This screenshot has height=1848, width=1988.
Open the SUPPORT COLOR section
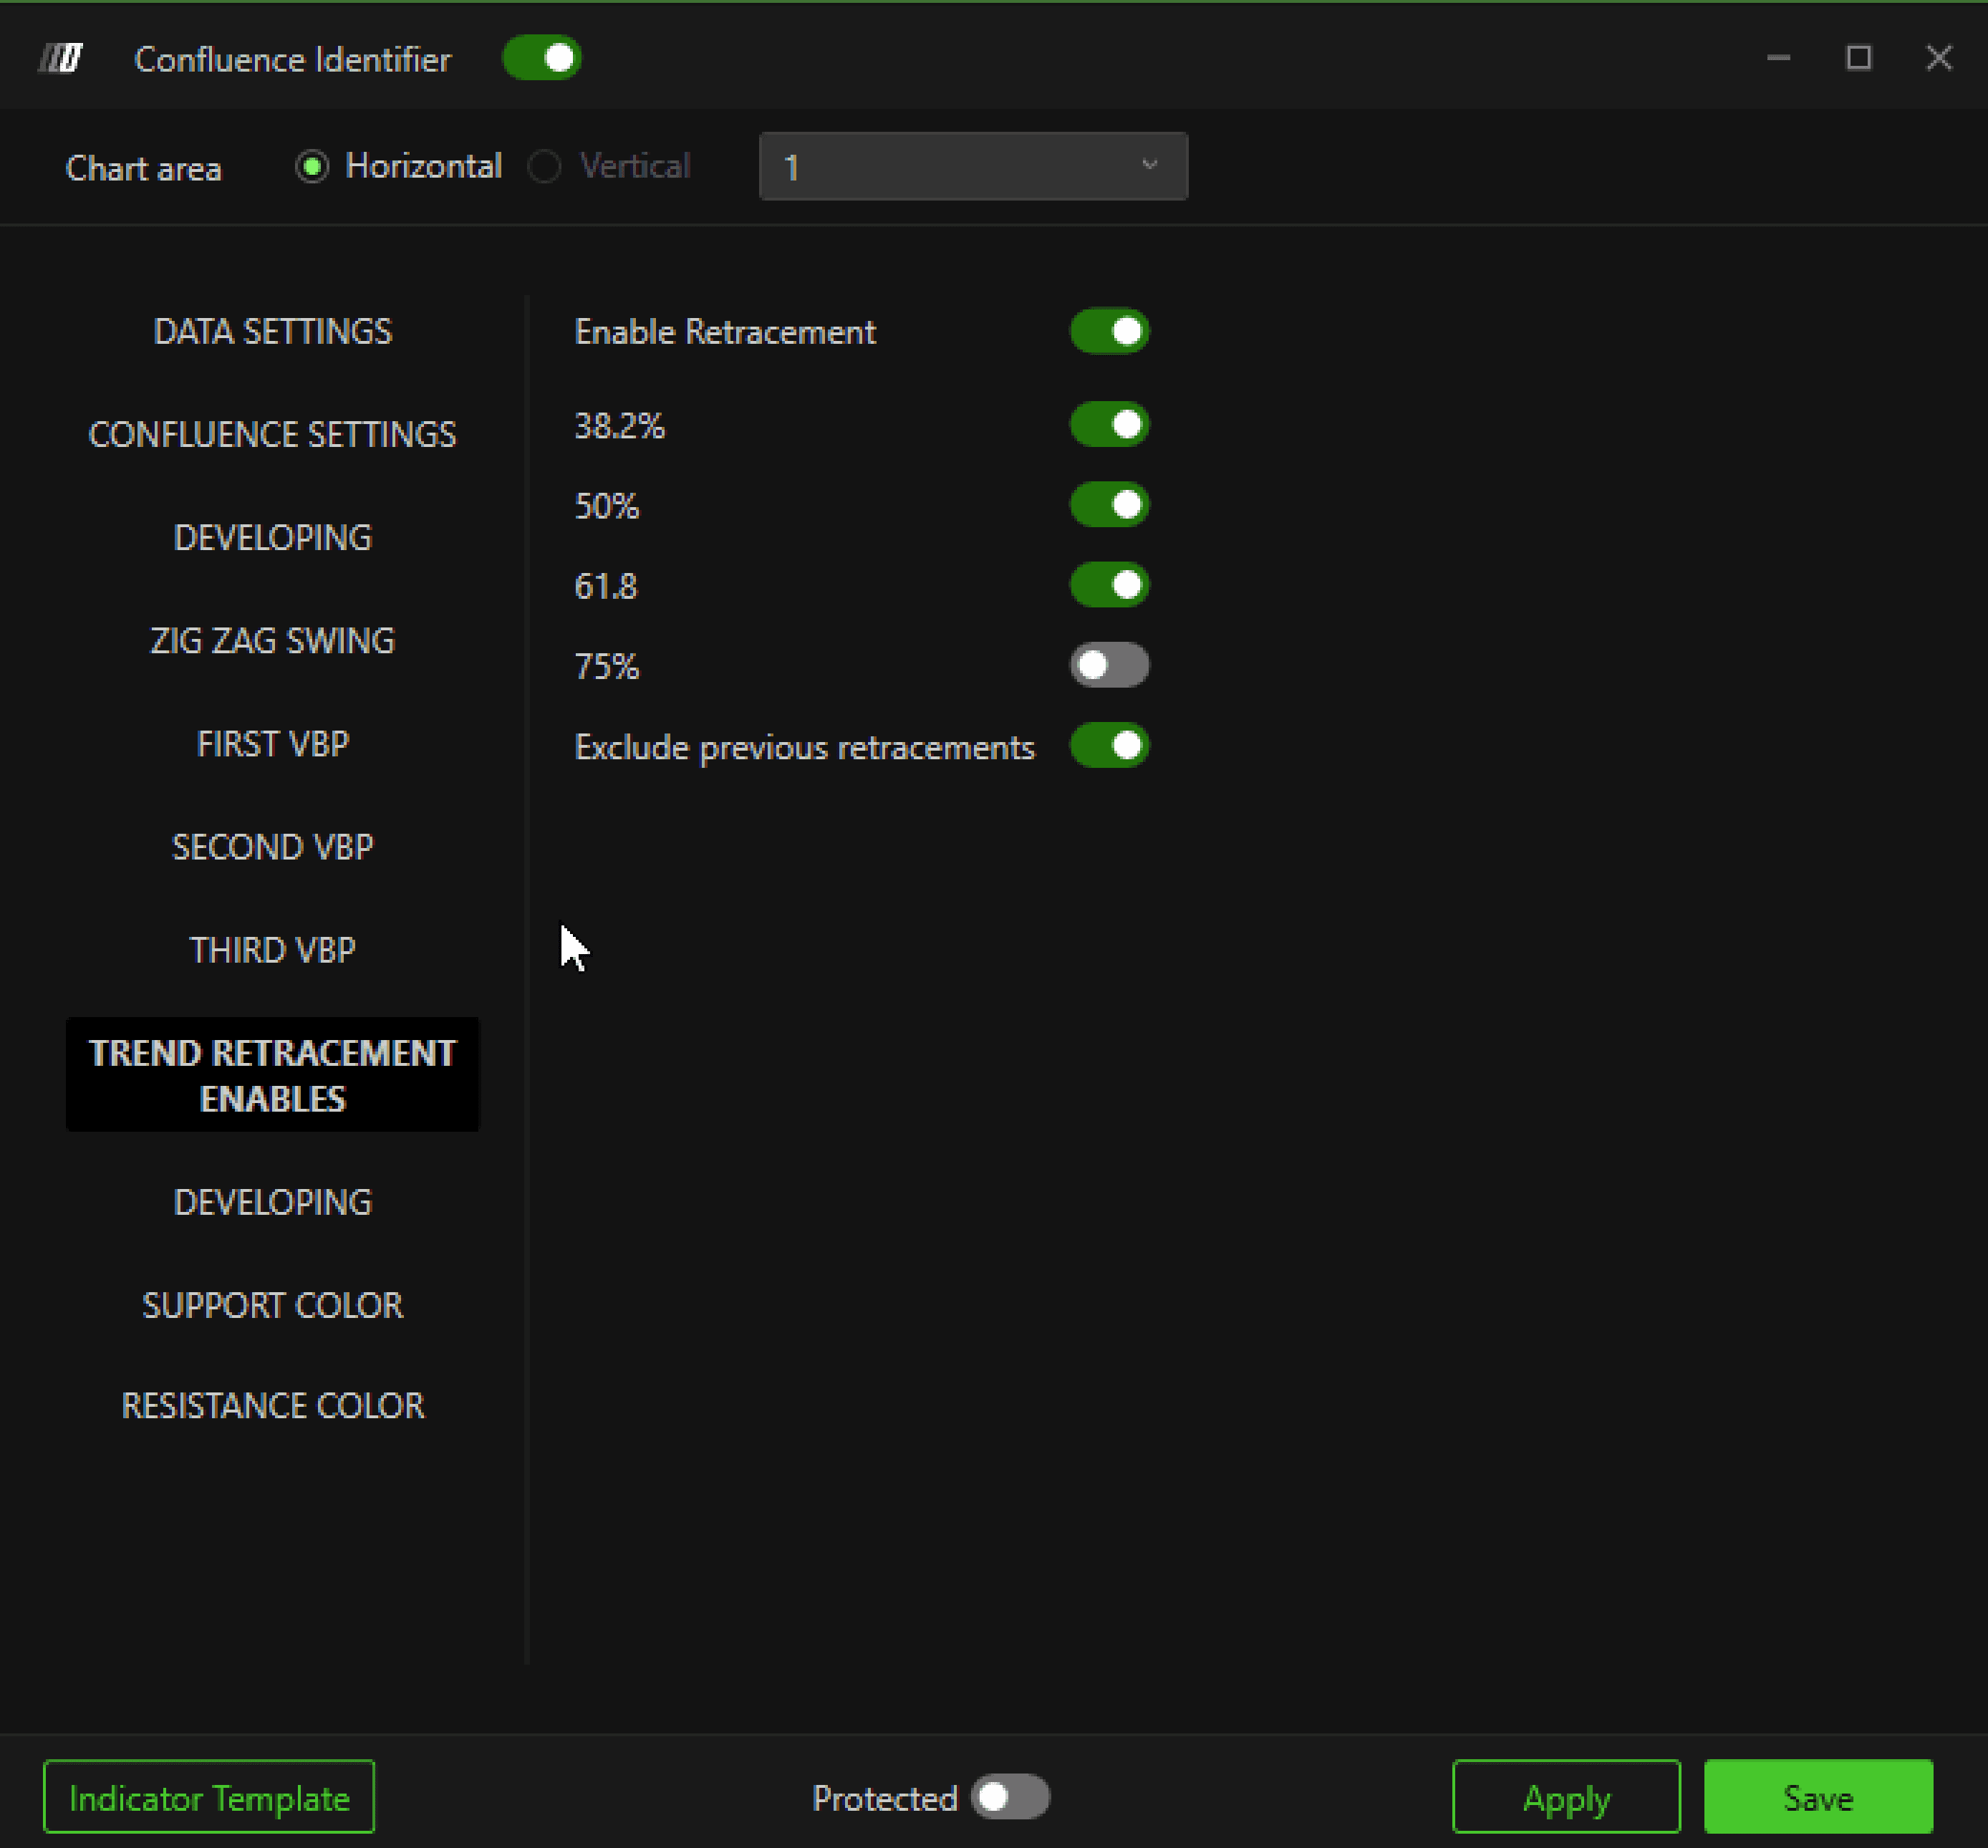tap(273, 1306)
